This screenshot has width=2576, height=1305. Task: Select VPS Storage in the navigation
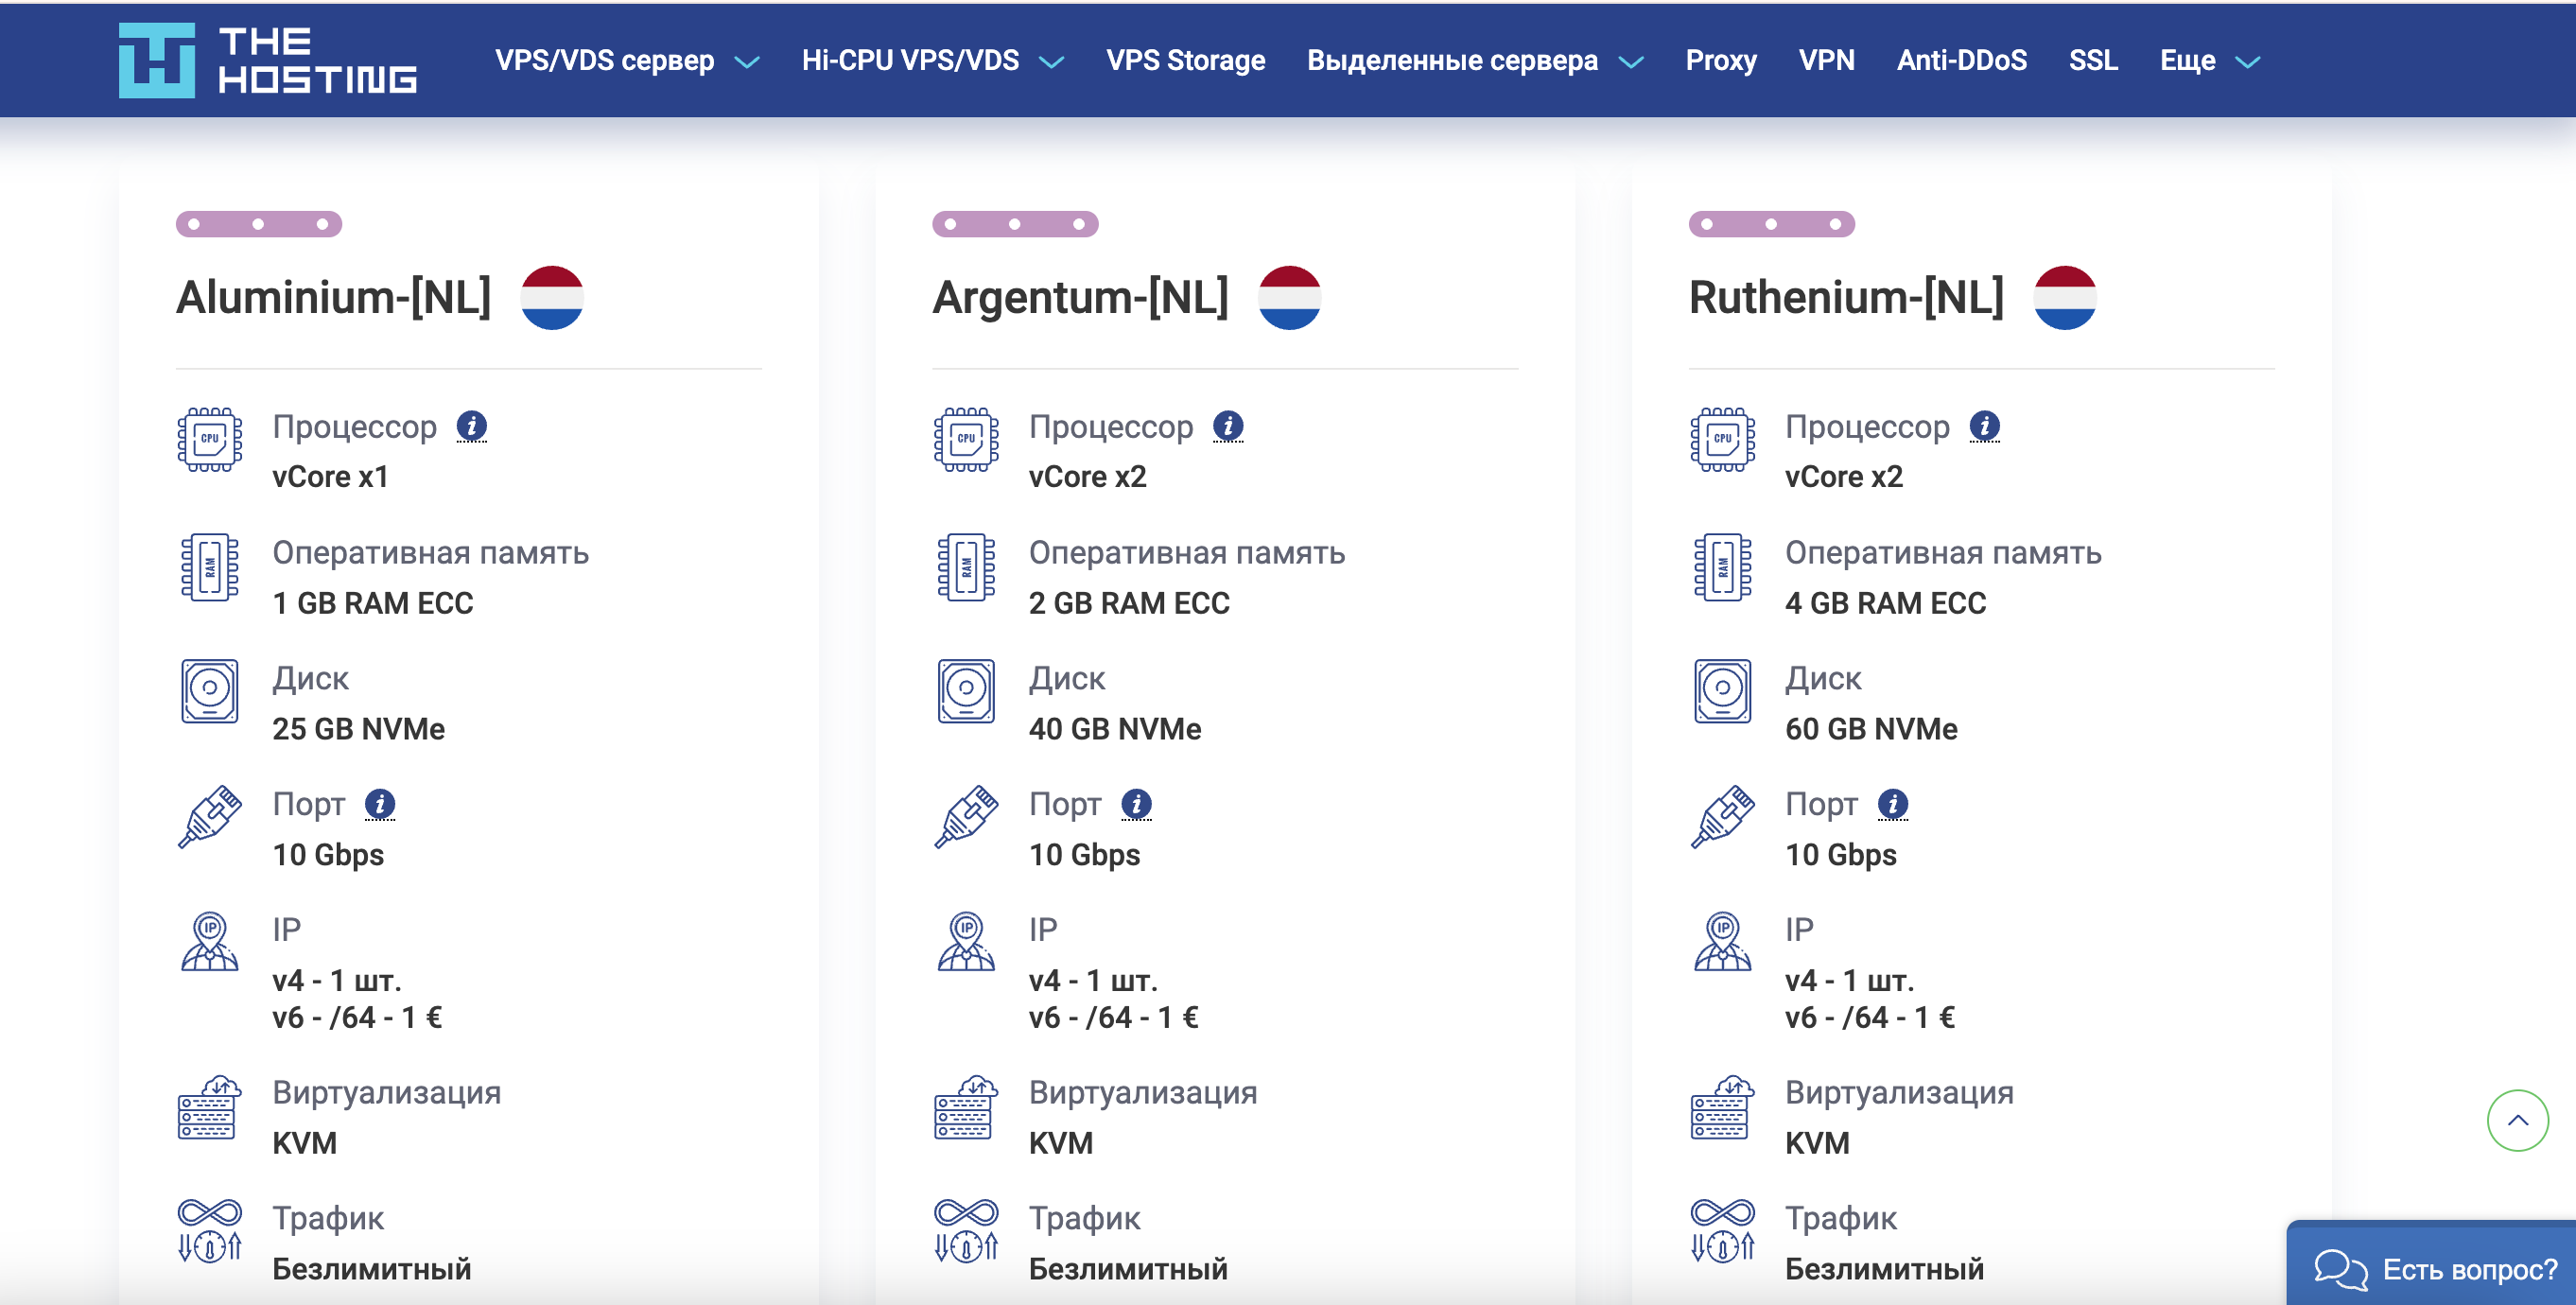pos(1186,60)
